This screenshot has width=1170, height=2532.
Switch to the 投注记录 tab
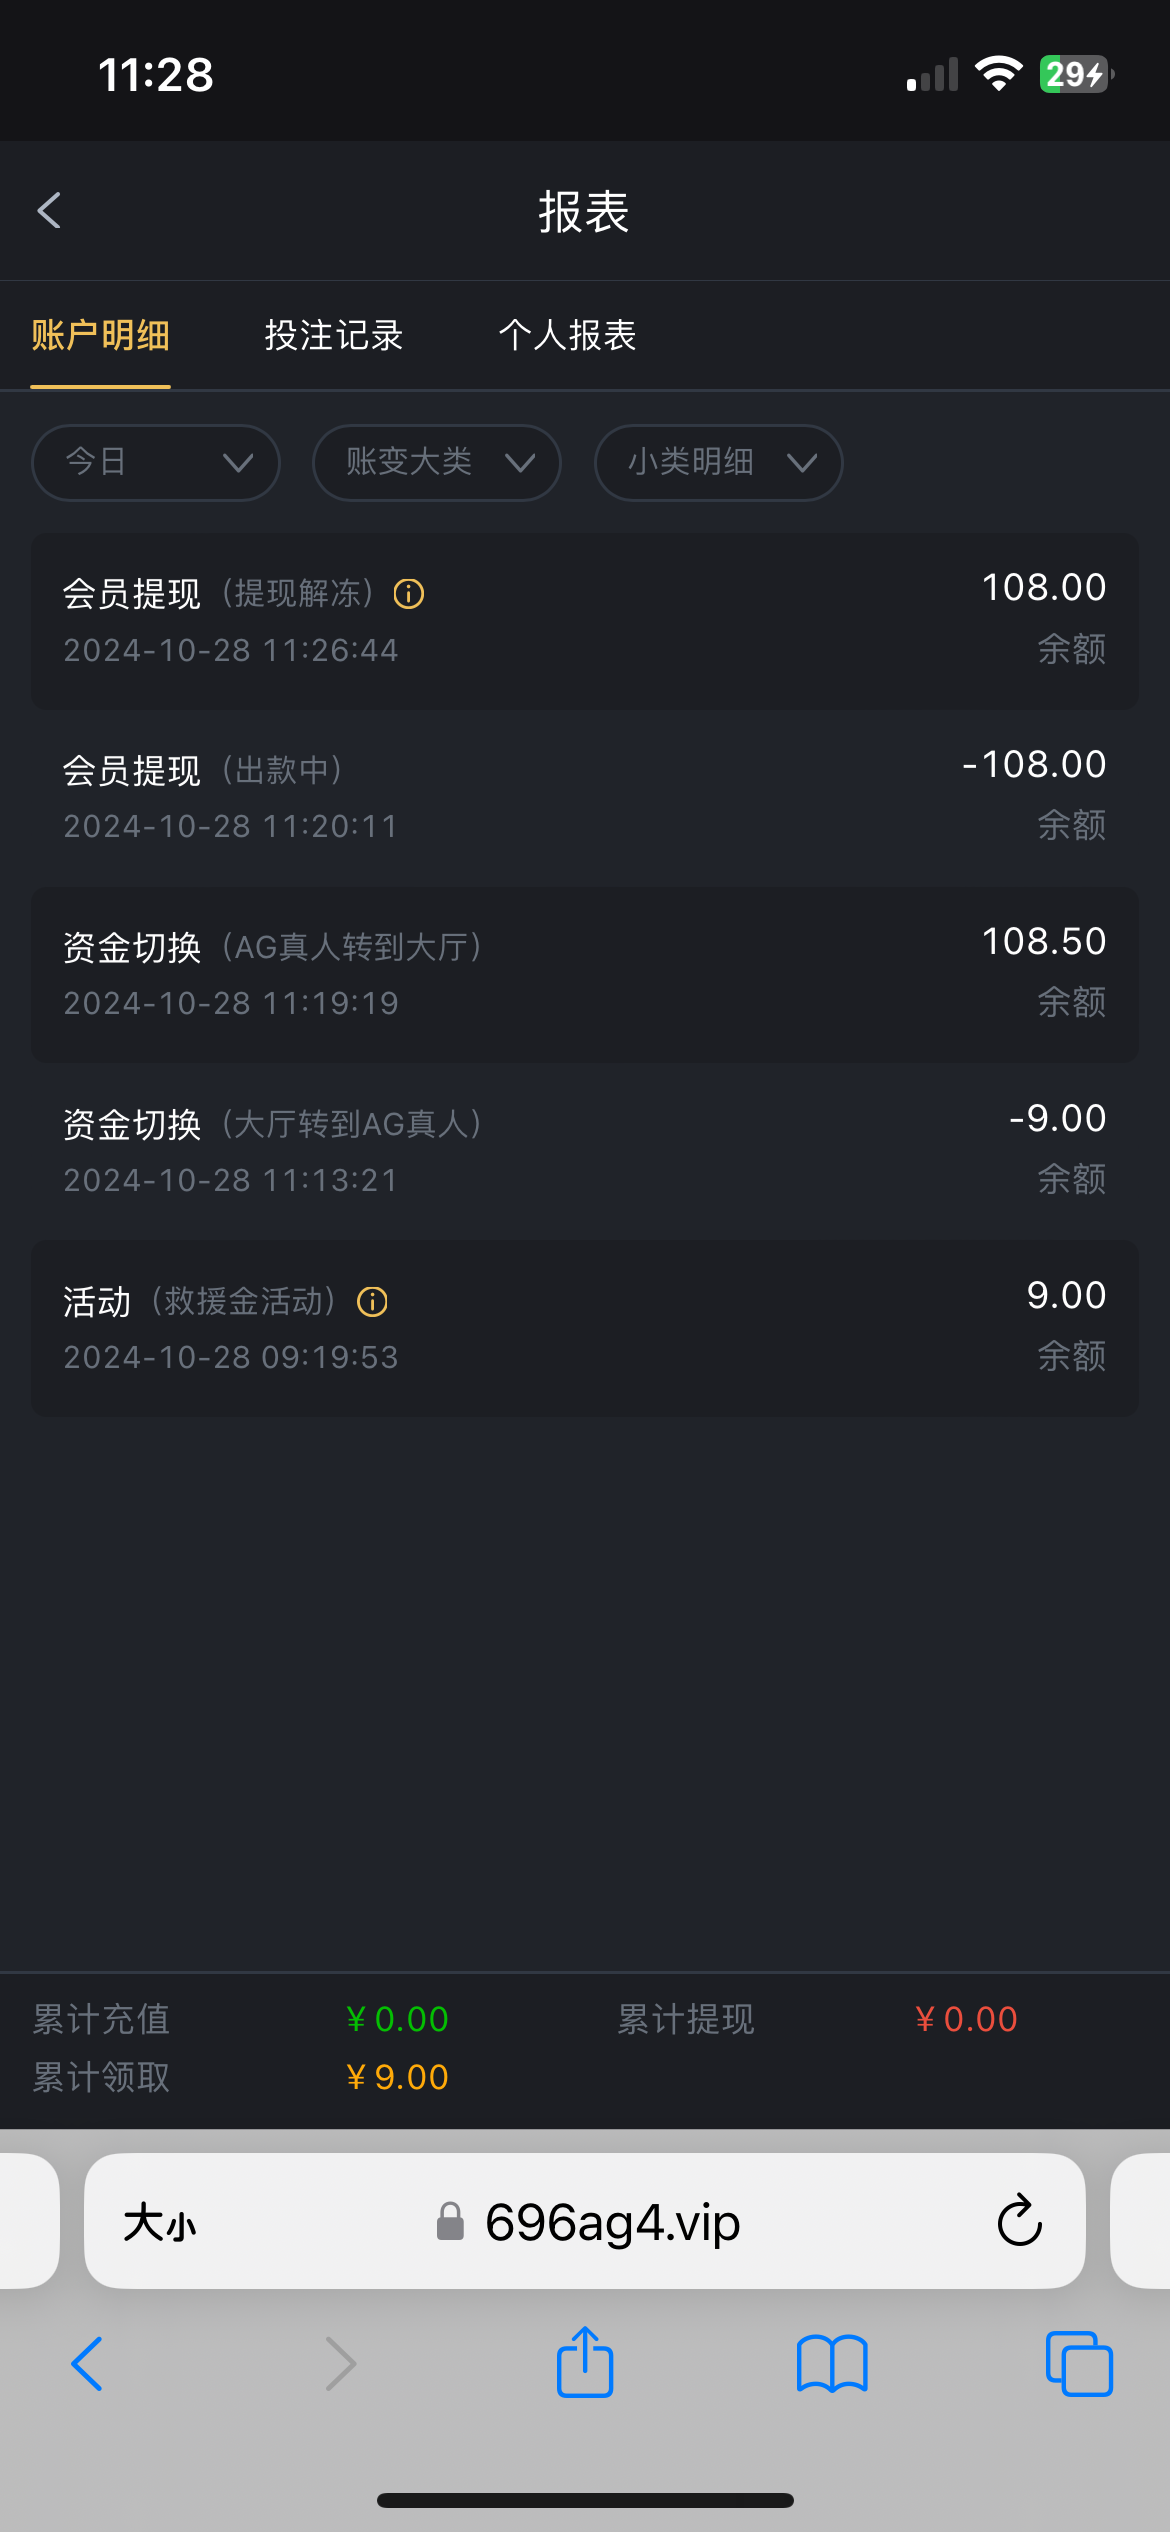pos(334,335)
